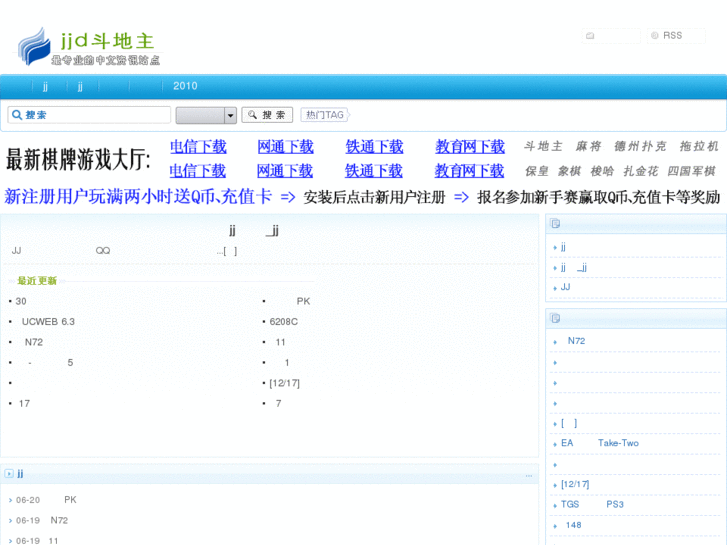Click first-row 铁通下载 link
This screenshot has height=545, width=727.
point(374,147)
